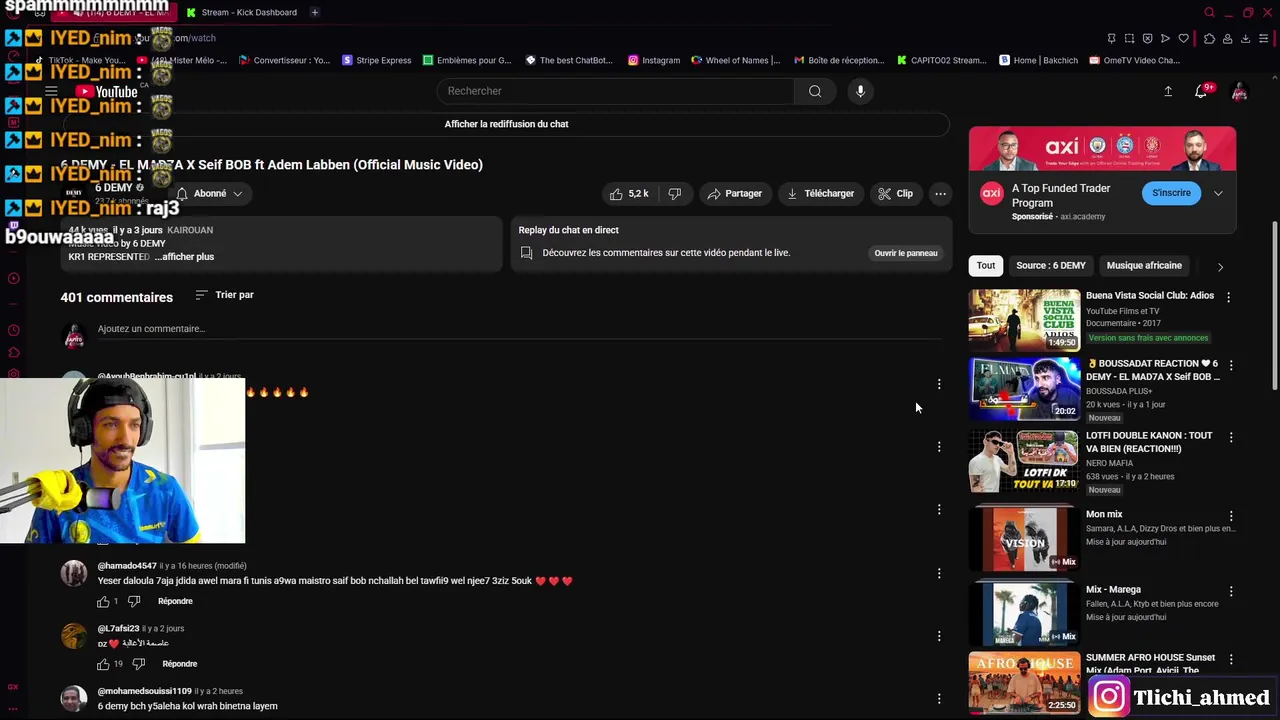1280x720 pixels.
Task: Open OmeTV Video Chat bookmark
Action: coord(1134,60)
